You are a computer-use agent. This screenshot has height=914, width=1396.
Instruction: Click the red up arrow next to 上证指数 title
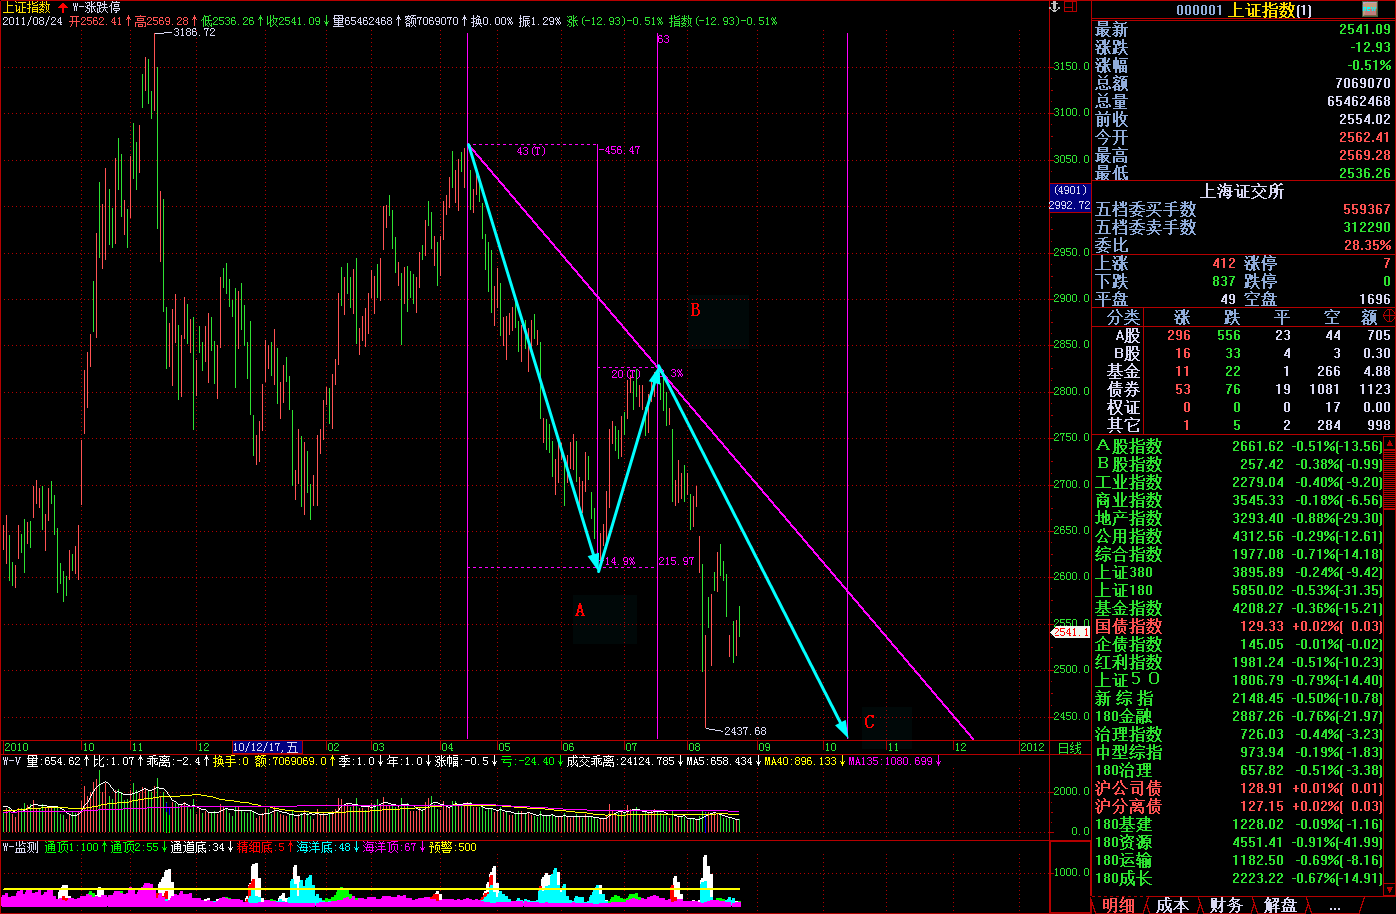pos(63,7)
